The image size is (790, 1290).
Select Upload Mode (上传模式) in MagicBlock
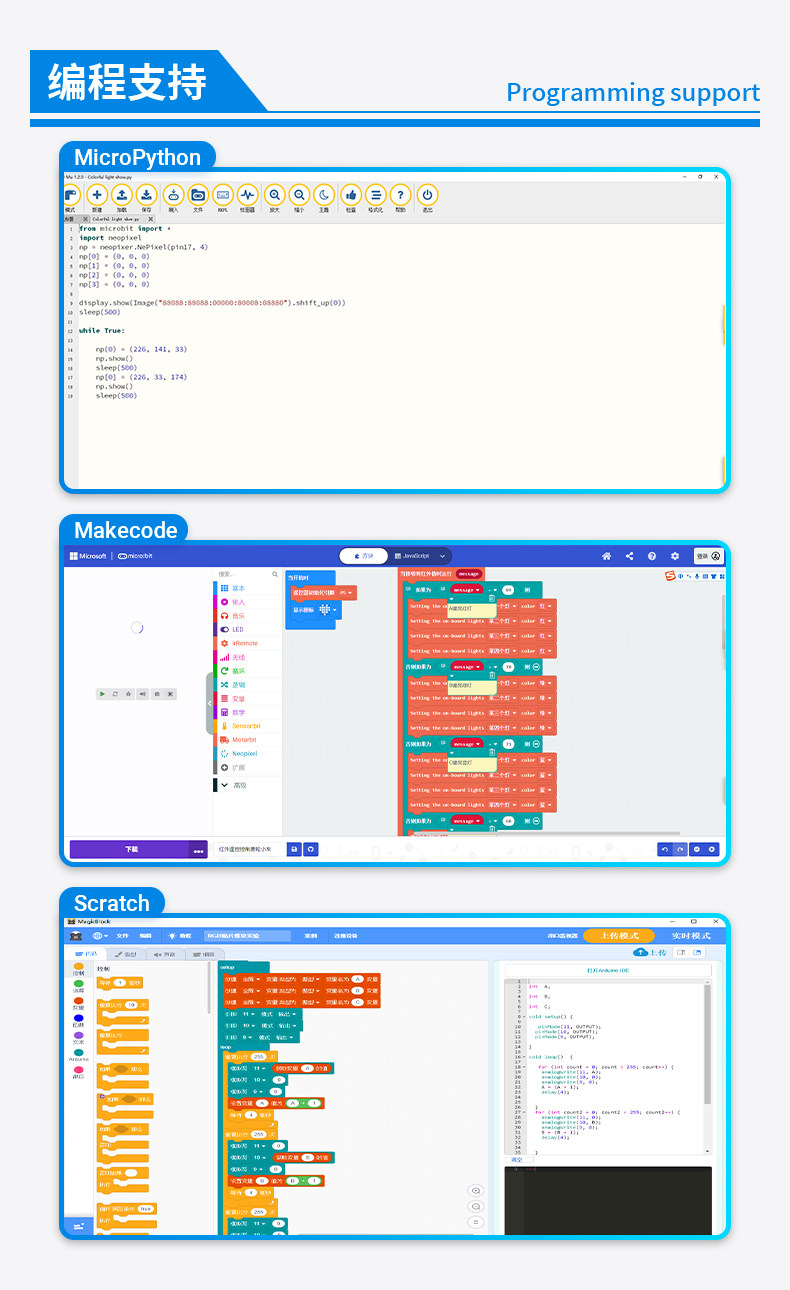(x=618, y=936)
